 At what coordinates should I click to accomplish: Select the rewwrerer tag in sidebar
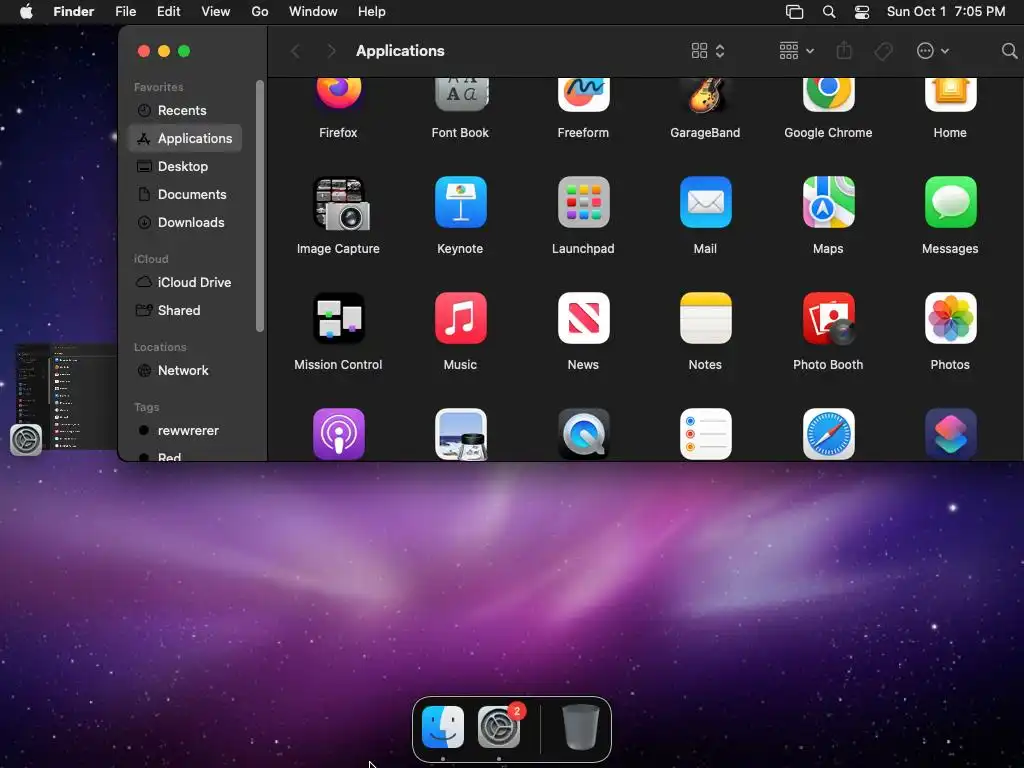click(185, 431)
